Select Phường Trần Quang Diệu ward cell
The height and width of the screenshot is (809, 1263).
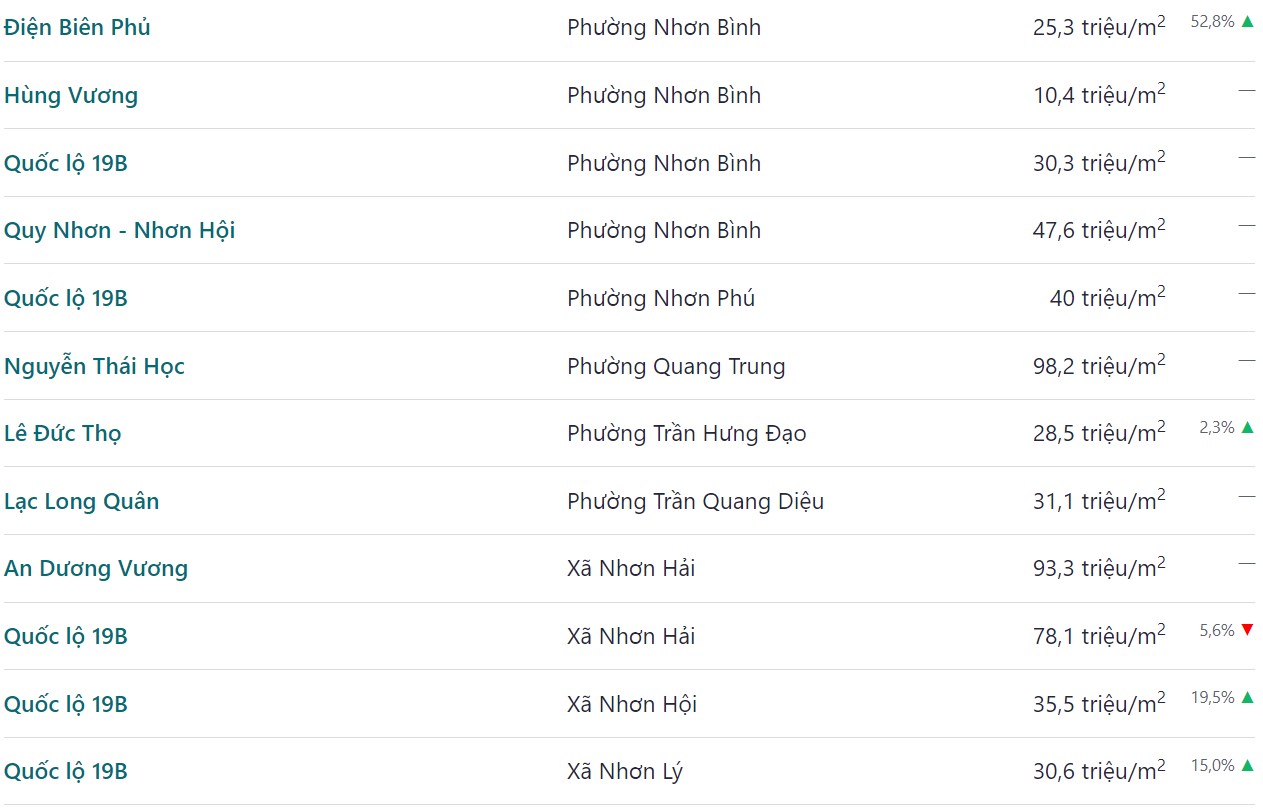695,501
